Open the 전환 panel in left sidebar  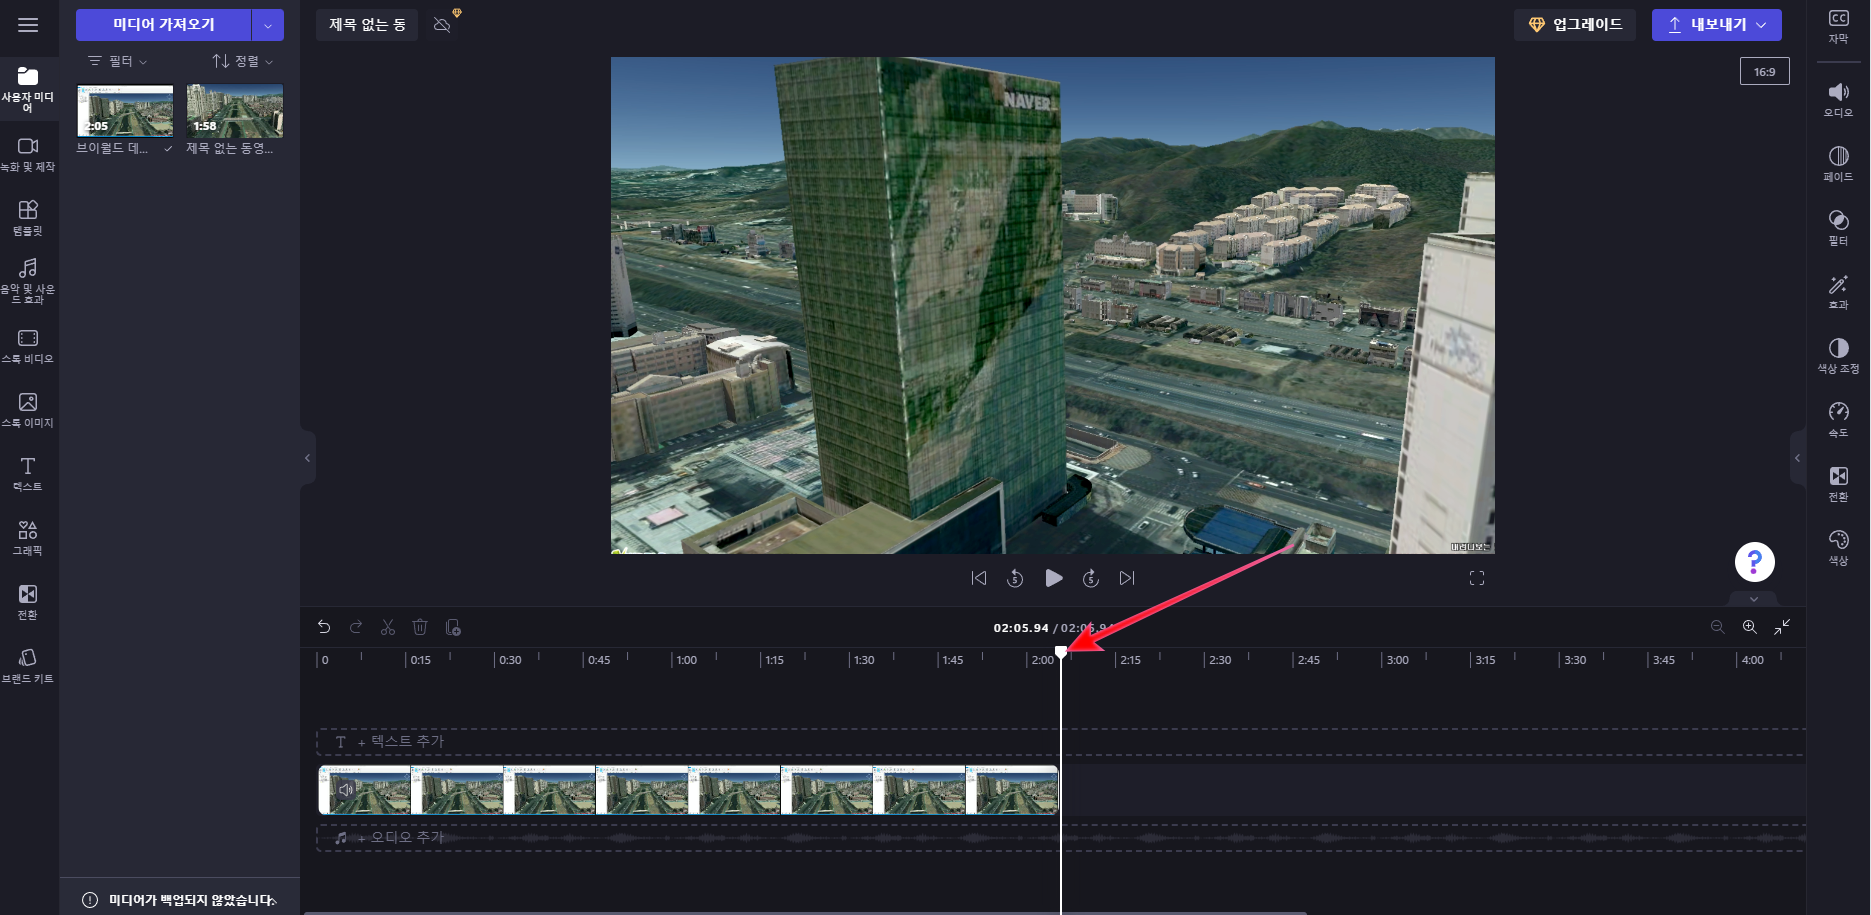(28, 602)
